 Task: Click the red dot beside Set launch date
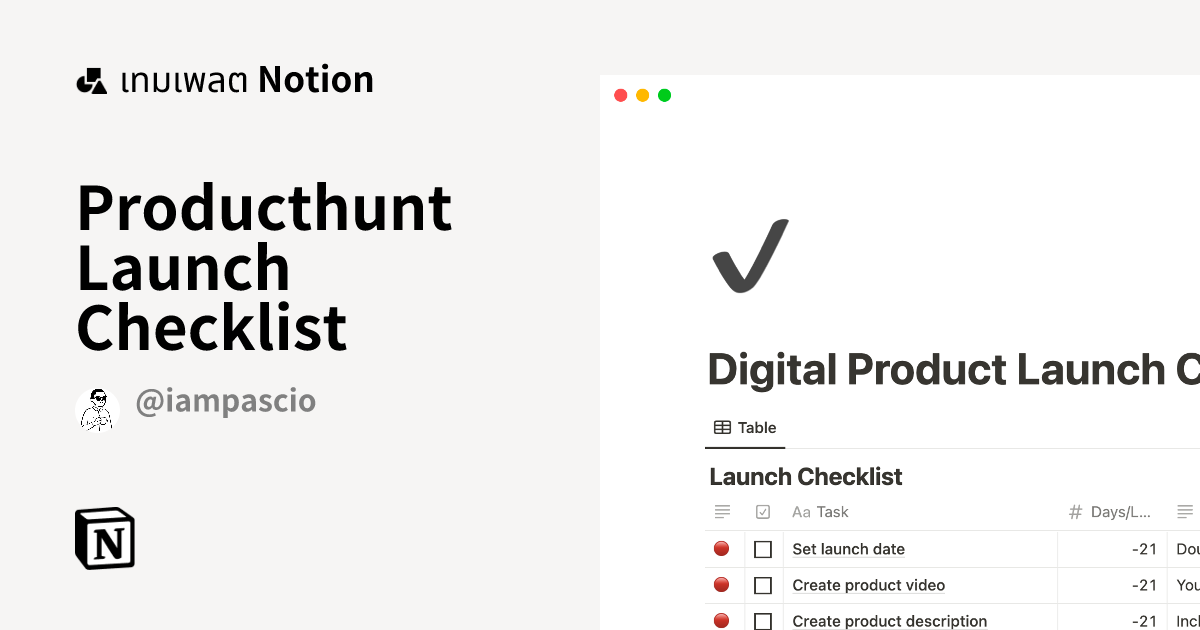click(721, 549)
